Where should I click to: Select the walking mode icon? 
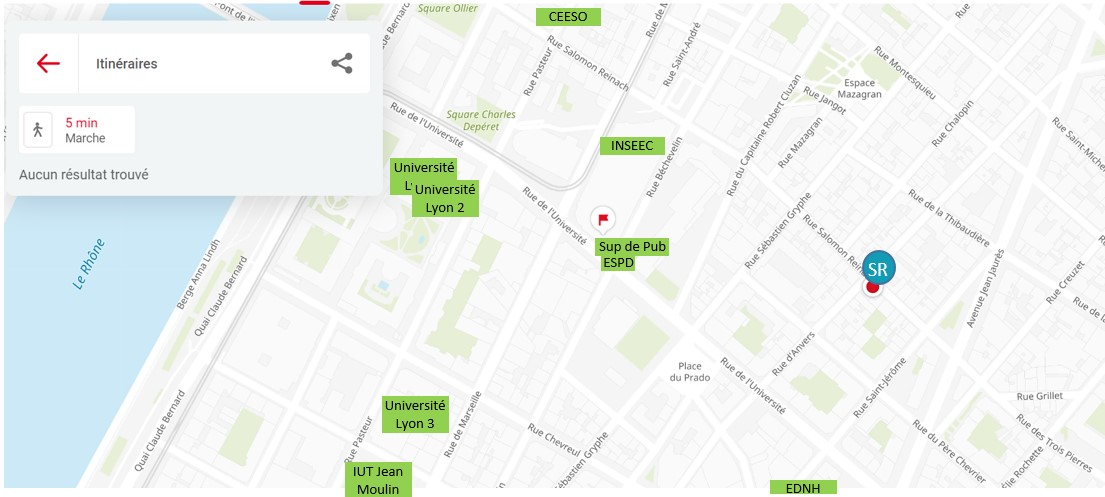point(37,130)
